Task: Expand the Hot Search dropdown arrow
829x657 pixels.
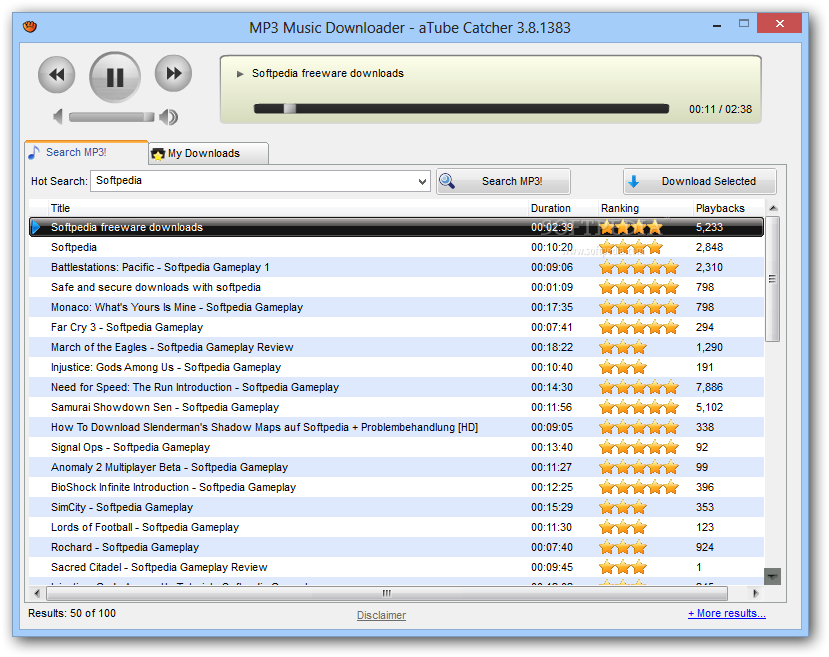Action: pyautogui.click(x=422, y=181)
